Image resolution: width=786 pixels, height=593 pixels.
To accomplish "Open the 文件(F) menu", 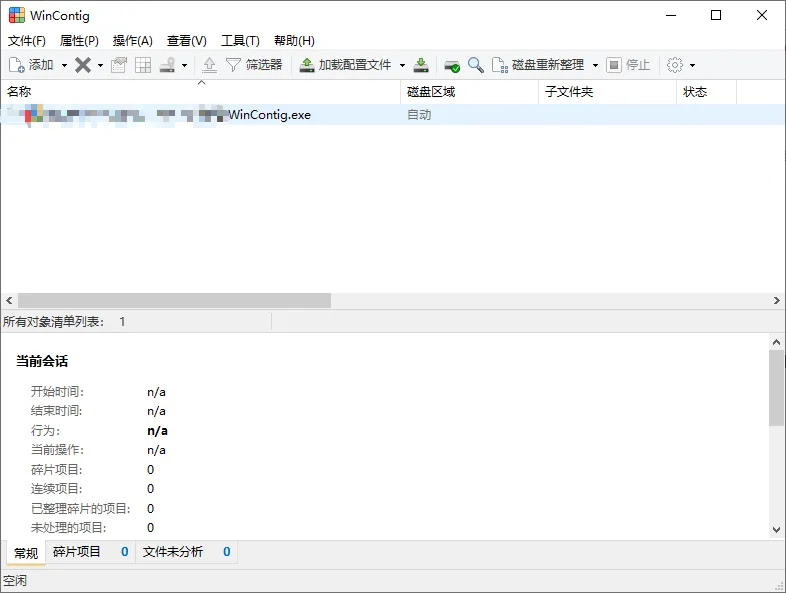I will coord(27,41).
